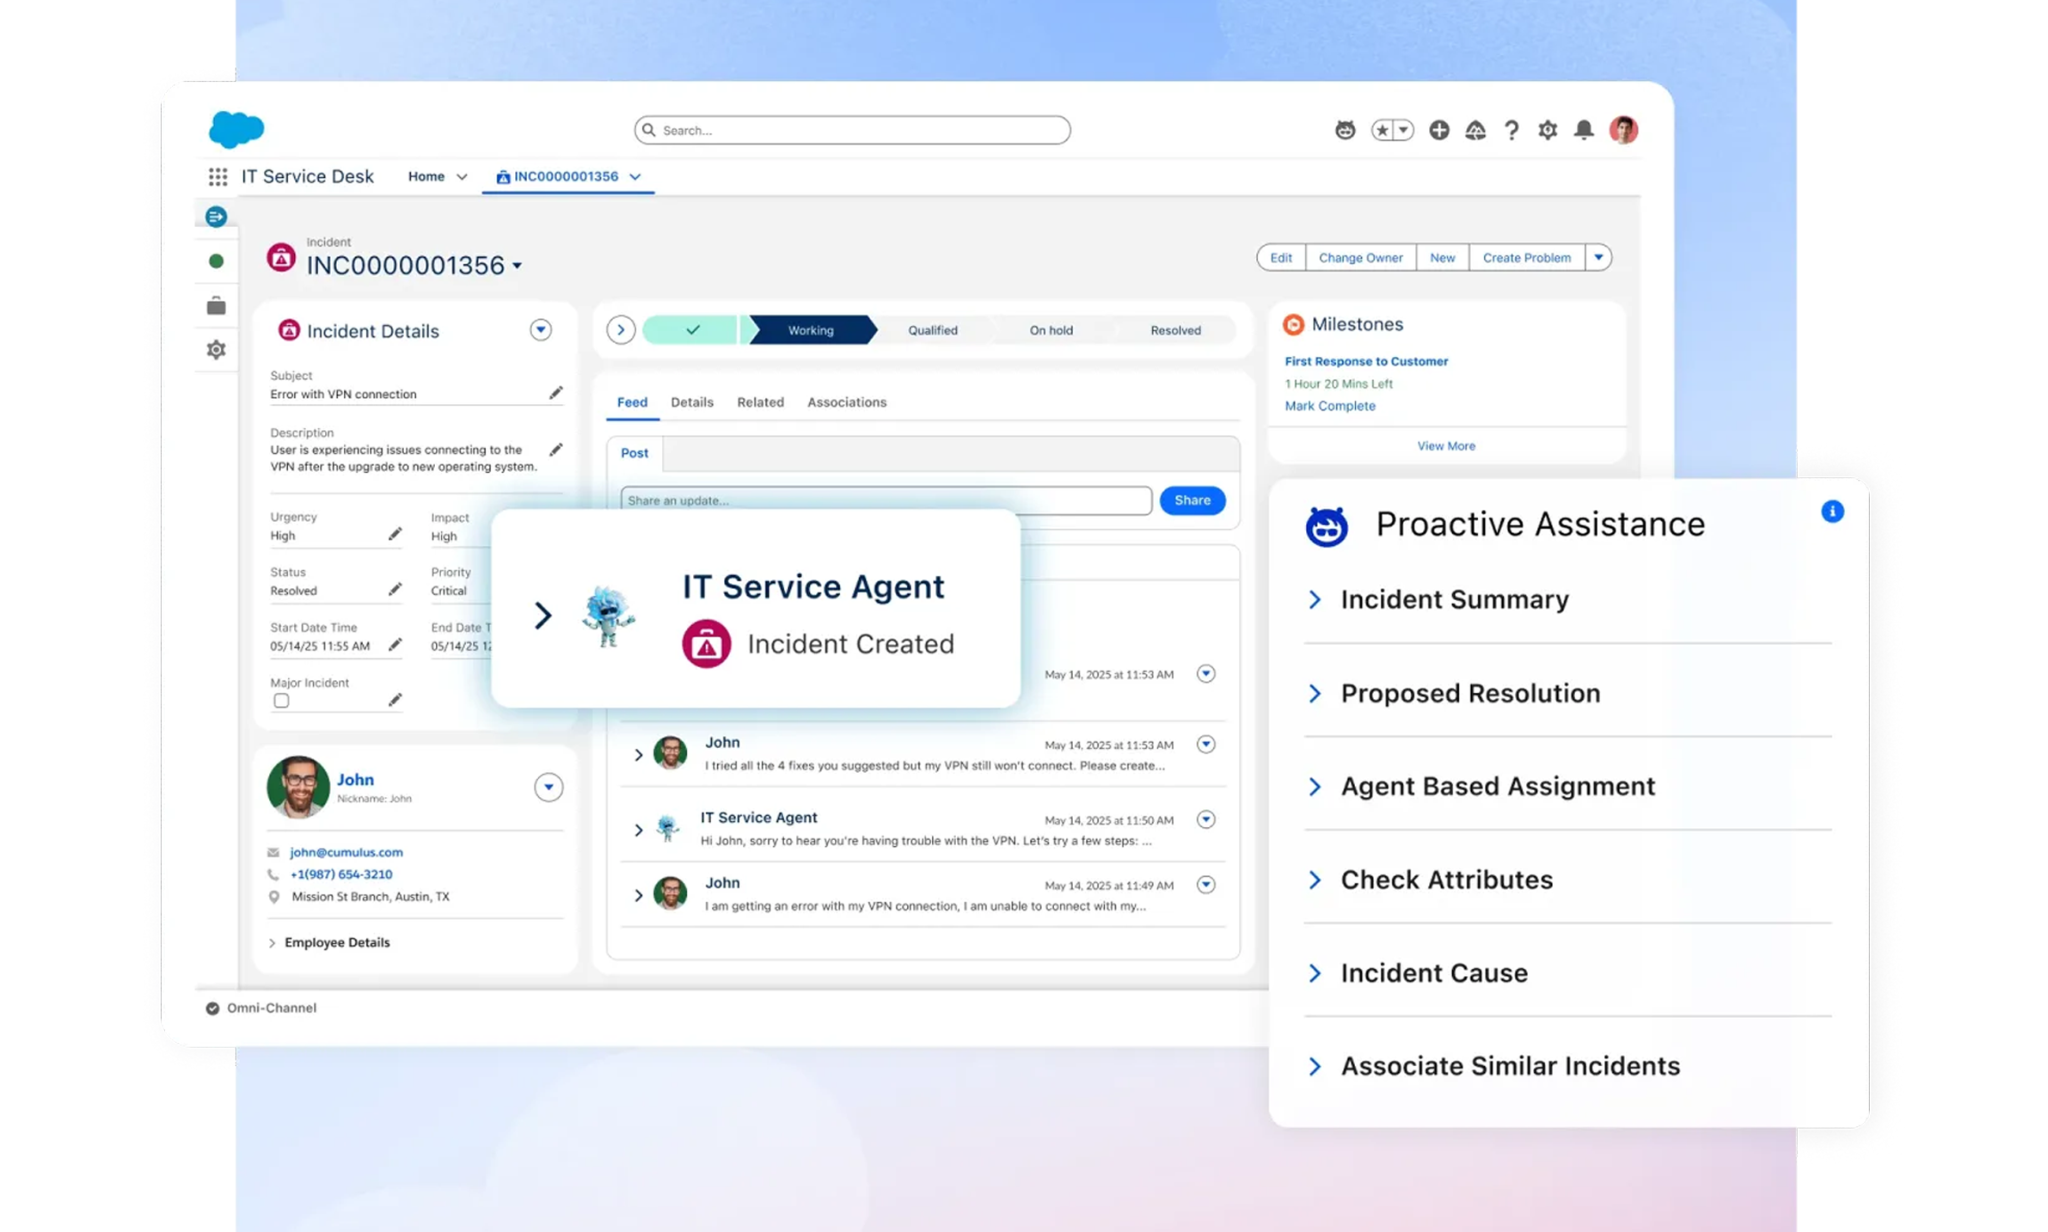Switch to the Details tab

[x=692, y=402]
